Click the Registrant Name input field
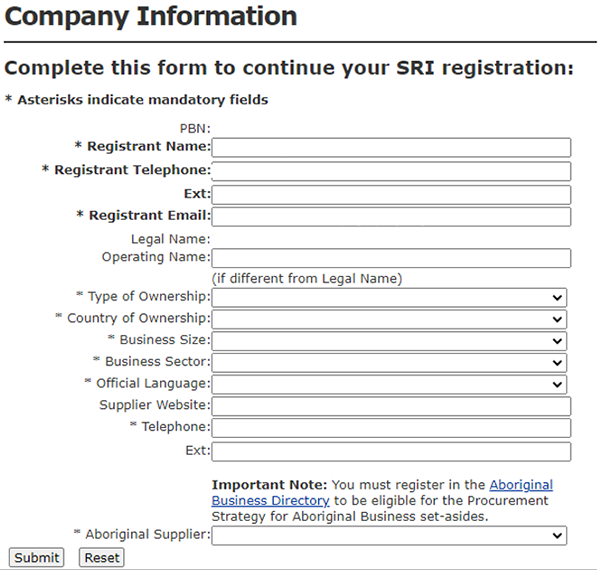The height and width of the screenshot is (570, 600). pyautogui.click(x=391, y=148)
